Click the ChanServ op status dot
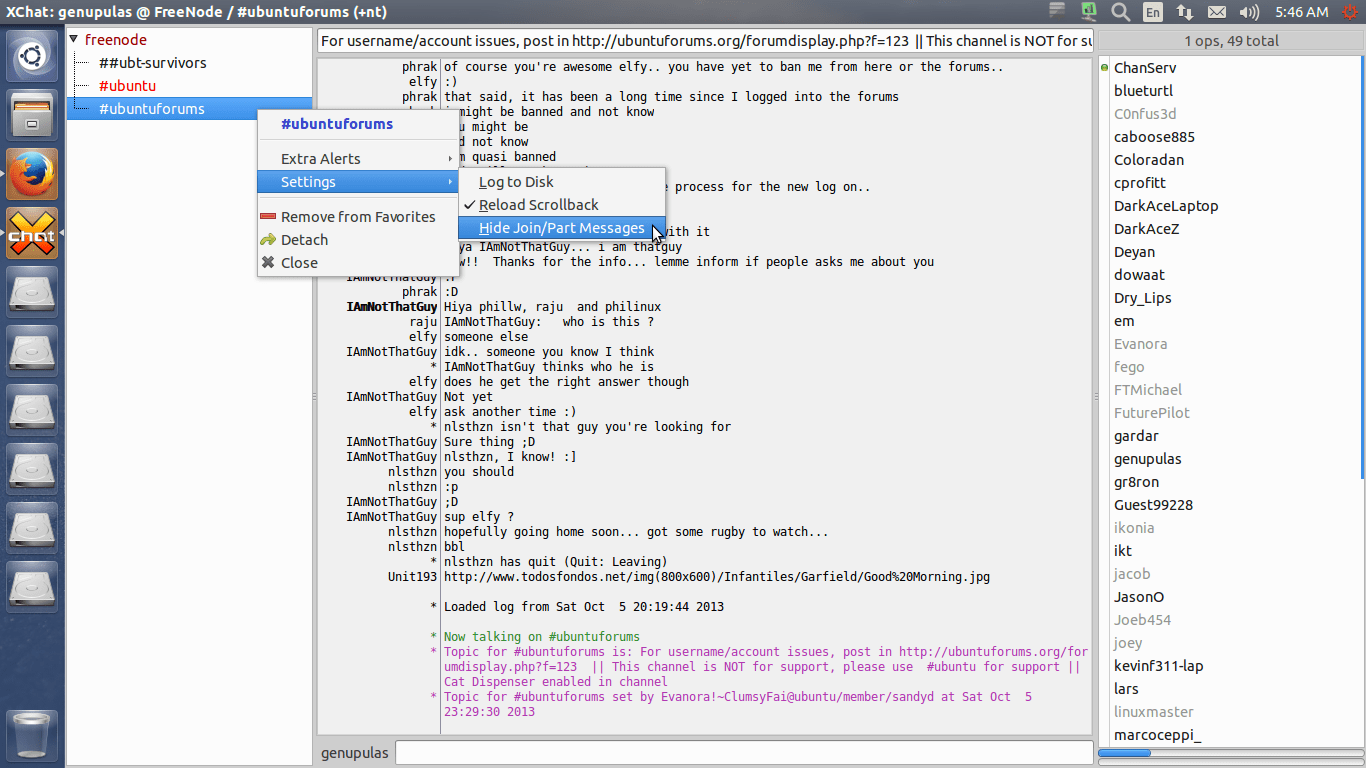 click(x=1104, y=68)
